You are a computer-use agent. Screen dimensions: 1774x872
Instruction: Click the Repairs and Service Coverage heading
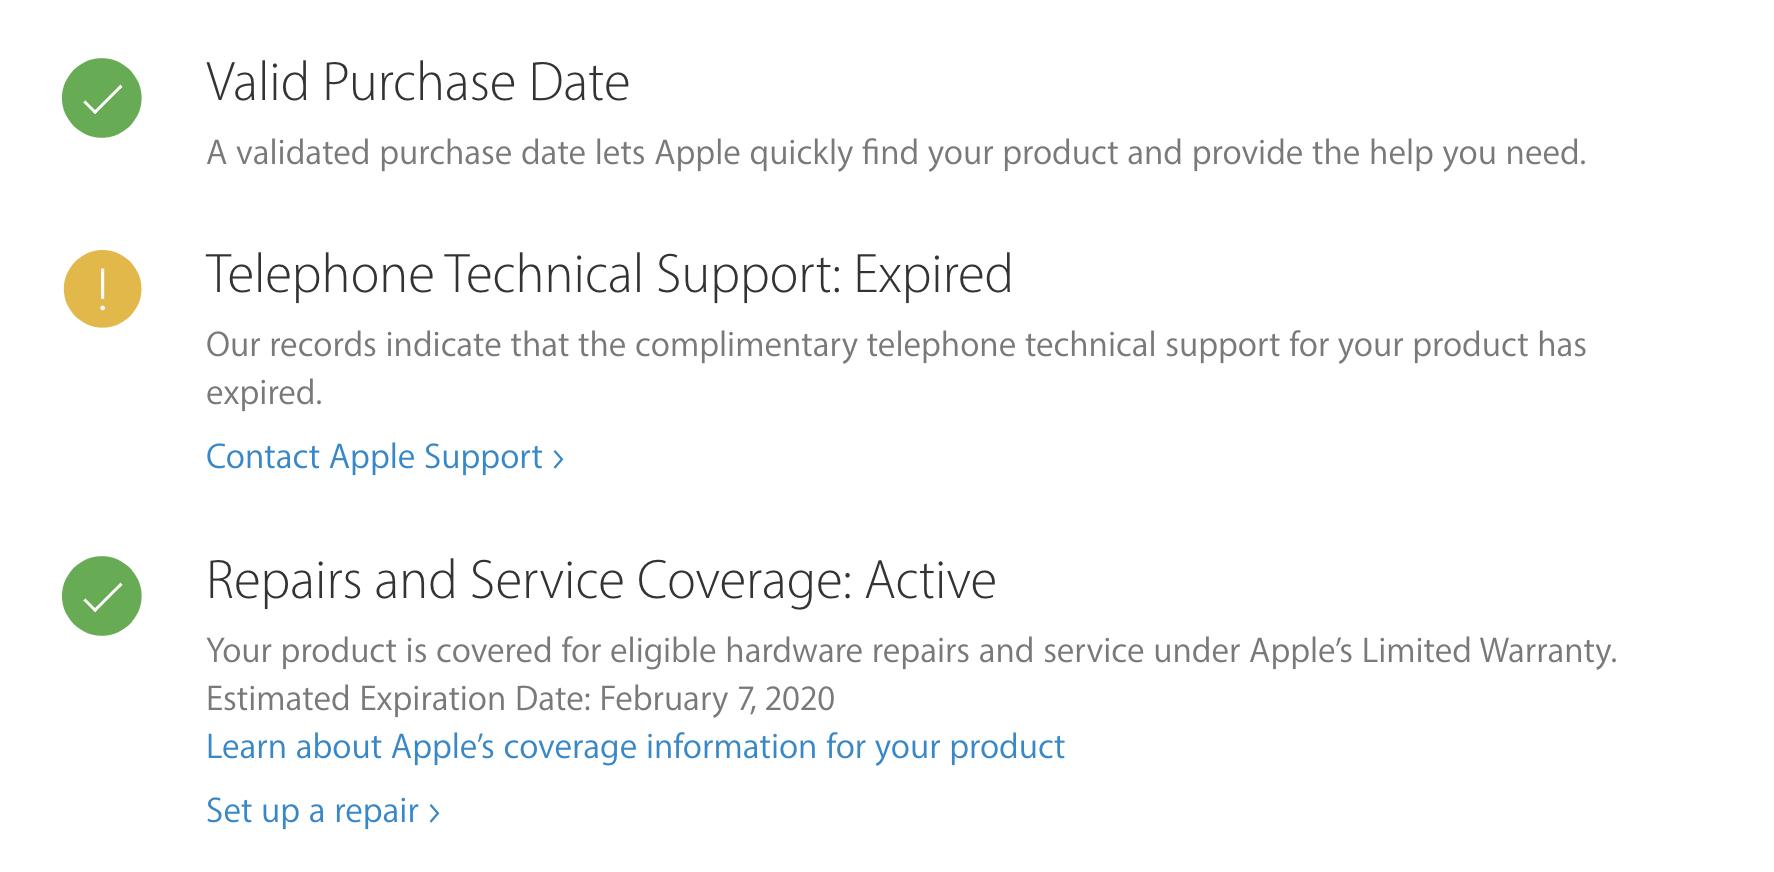click(x=601, y=581)
